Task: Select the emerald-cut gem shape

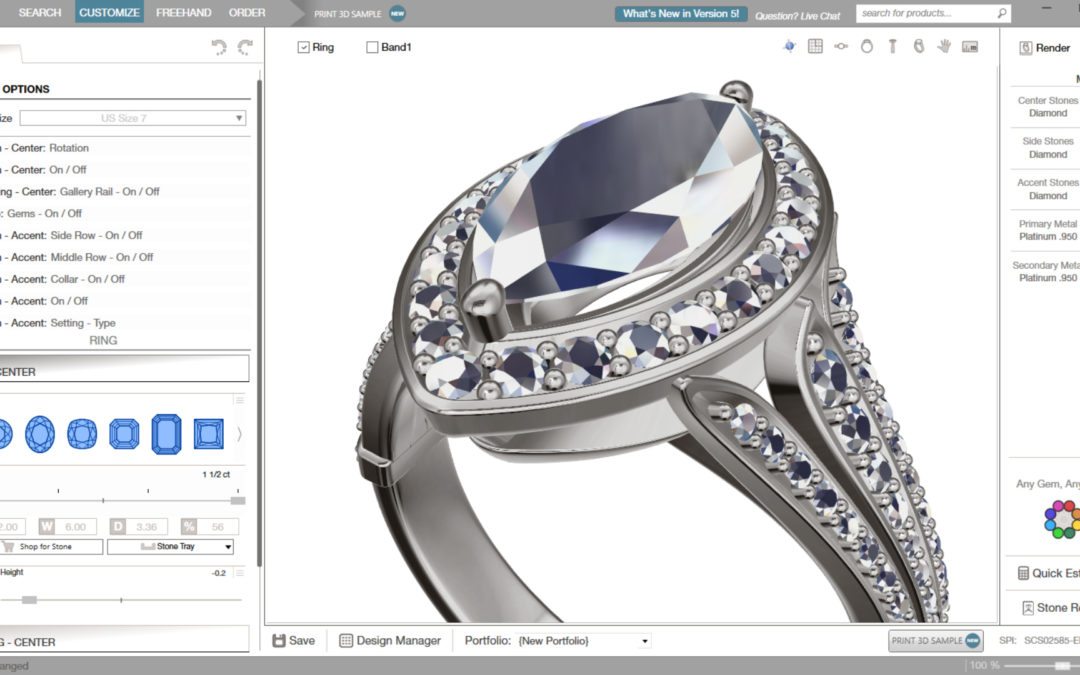Action: (x=166, y=434)
